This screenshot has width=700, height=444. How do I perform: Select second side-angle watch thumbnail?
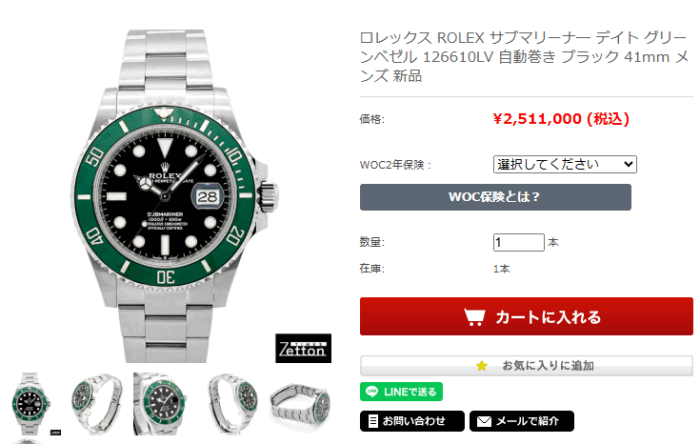96,404
